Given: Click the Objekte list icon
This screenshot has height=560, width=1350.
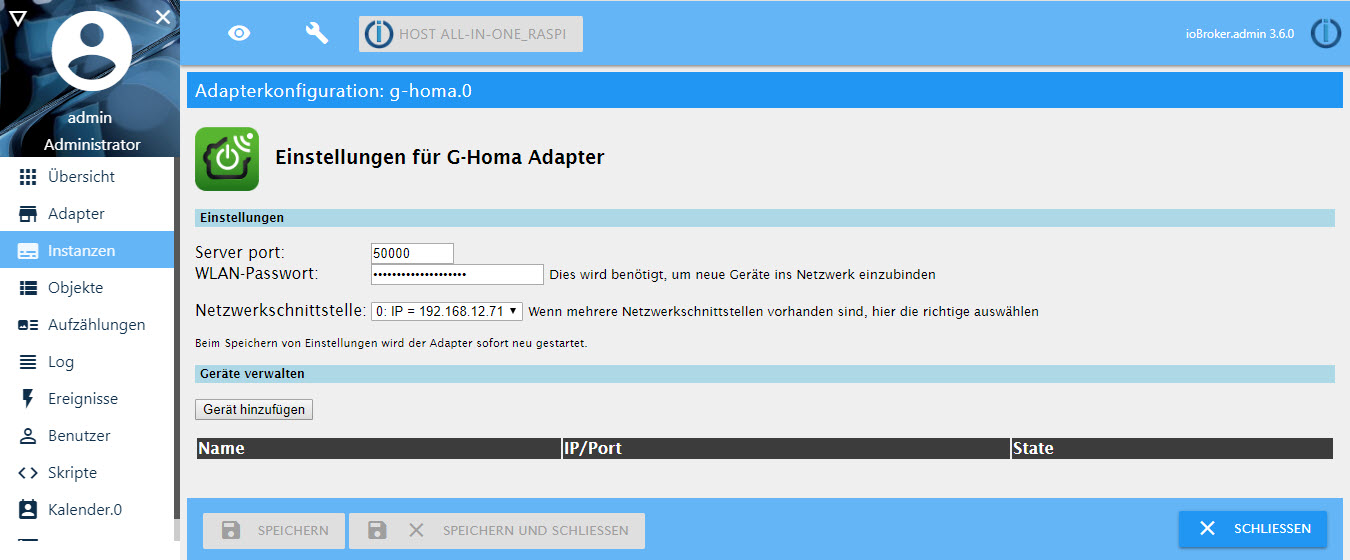Looking at the screenshot, I should click(x=28, y=288).
